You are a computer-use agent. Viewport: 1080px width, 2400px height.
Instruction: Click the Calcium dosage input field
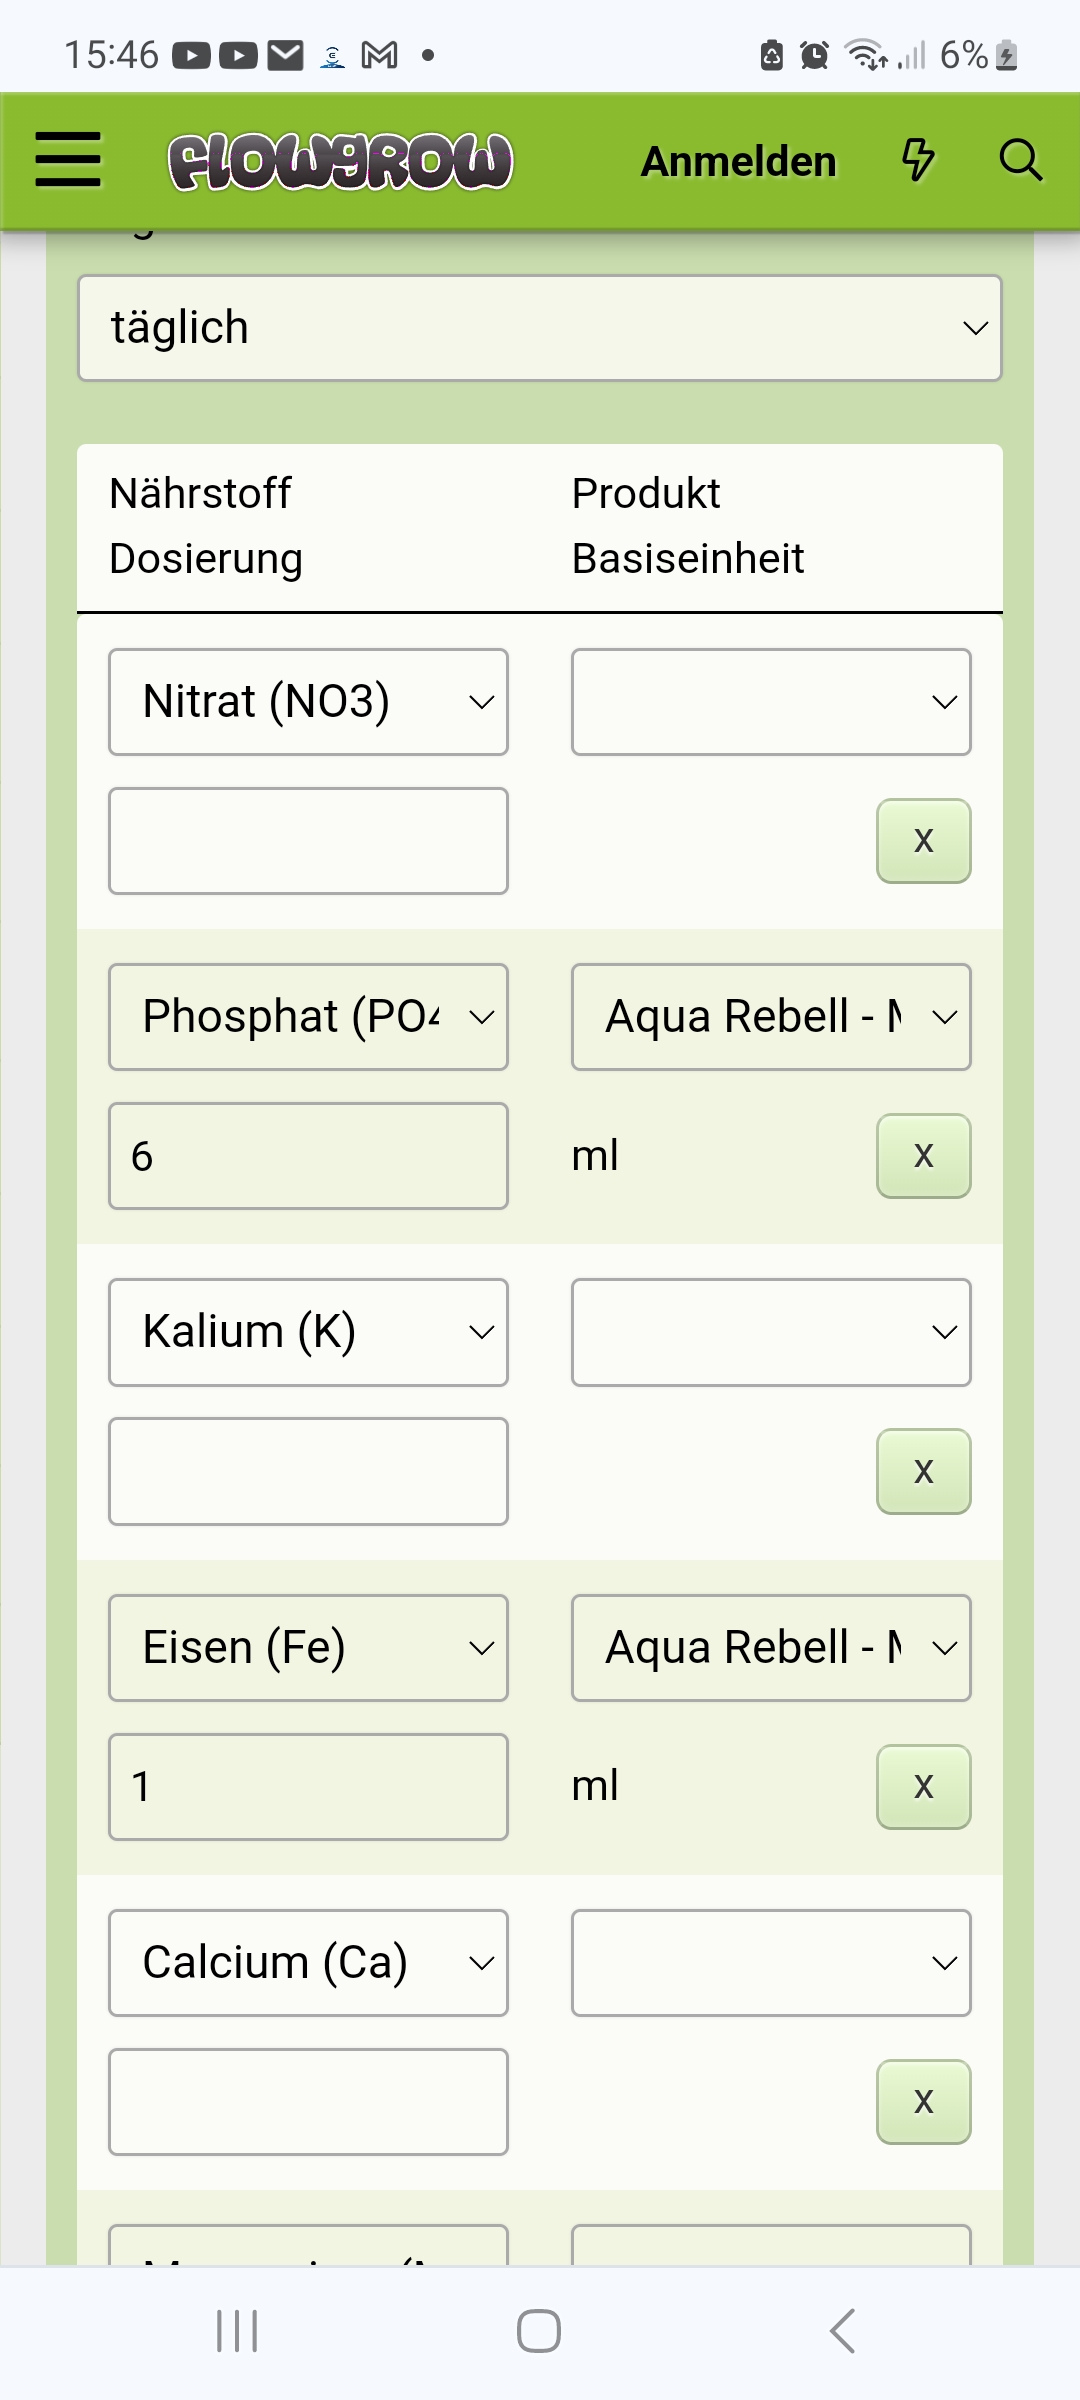[x=308, y=2102]
